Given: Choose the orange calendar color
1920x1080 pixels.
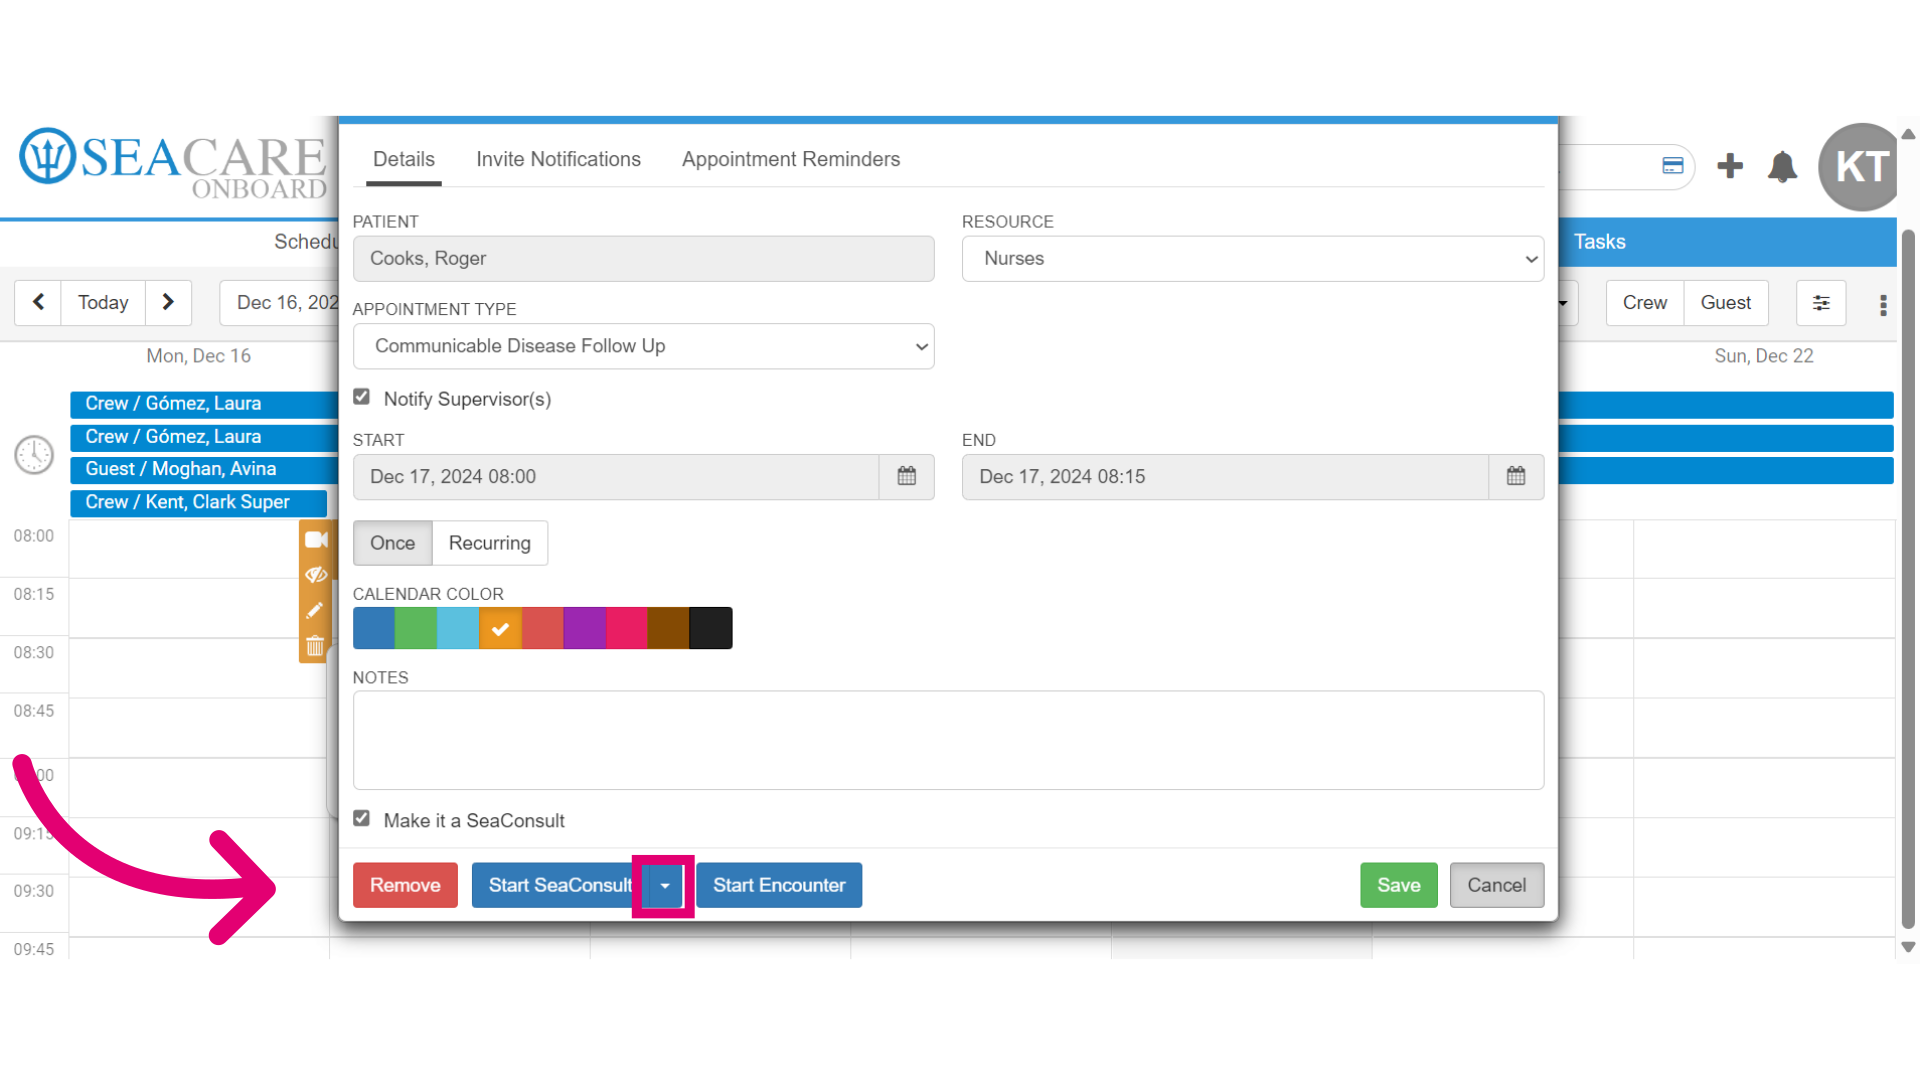Looking at the screenshot, I should tap(500, 628).
